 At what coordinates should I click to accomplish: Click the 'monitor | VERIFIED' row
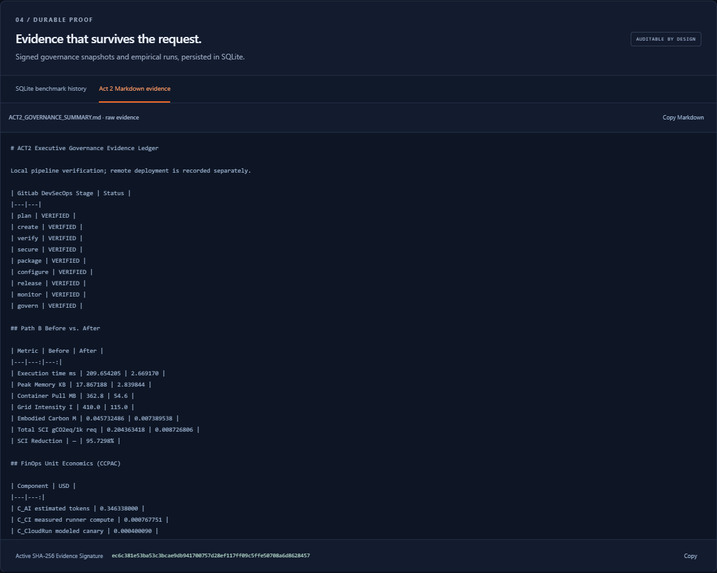(x=48, y=295)
